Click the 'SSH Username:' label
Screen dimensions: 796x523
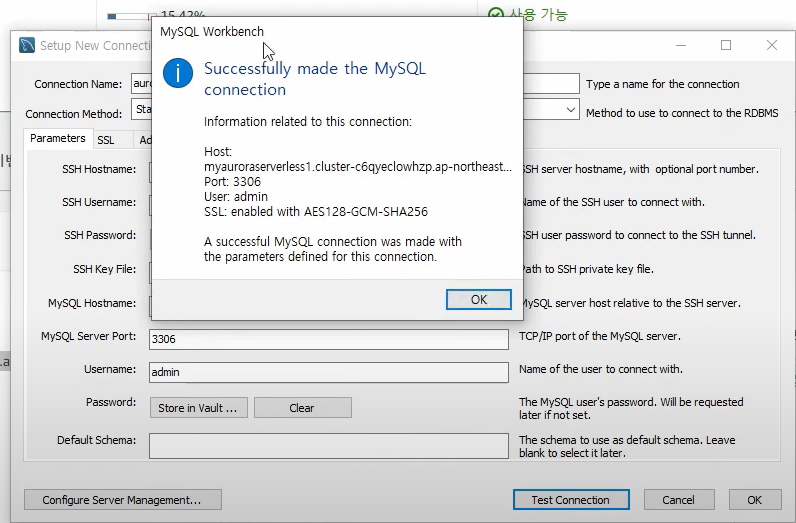pos(99,202)
